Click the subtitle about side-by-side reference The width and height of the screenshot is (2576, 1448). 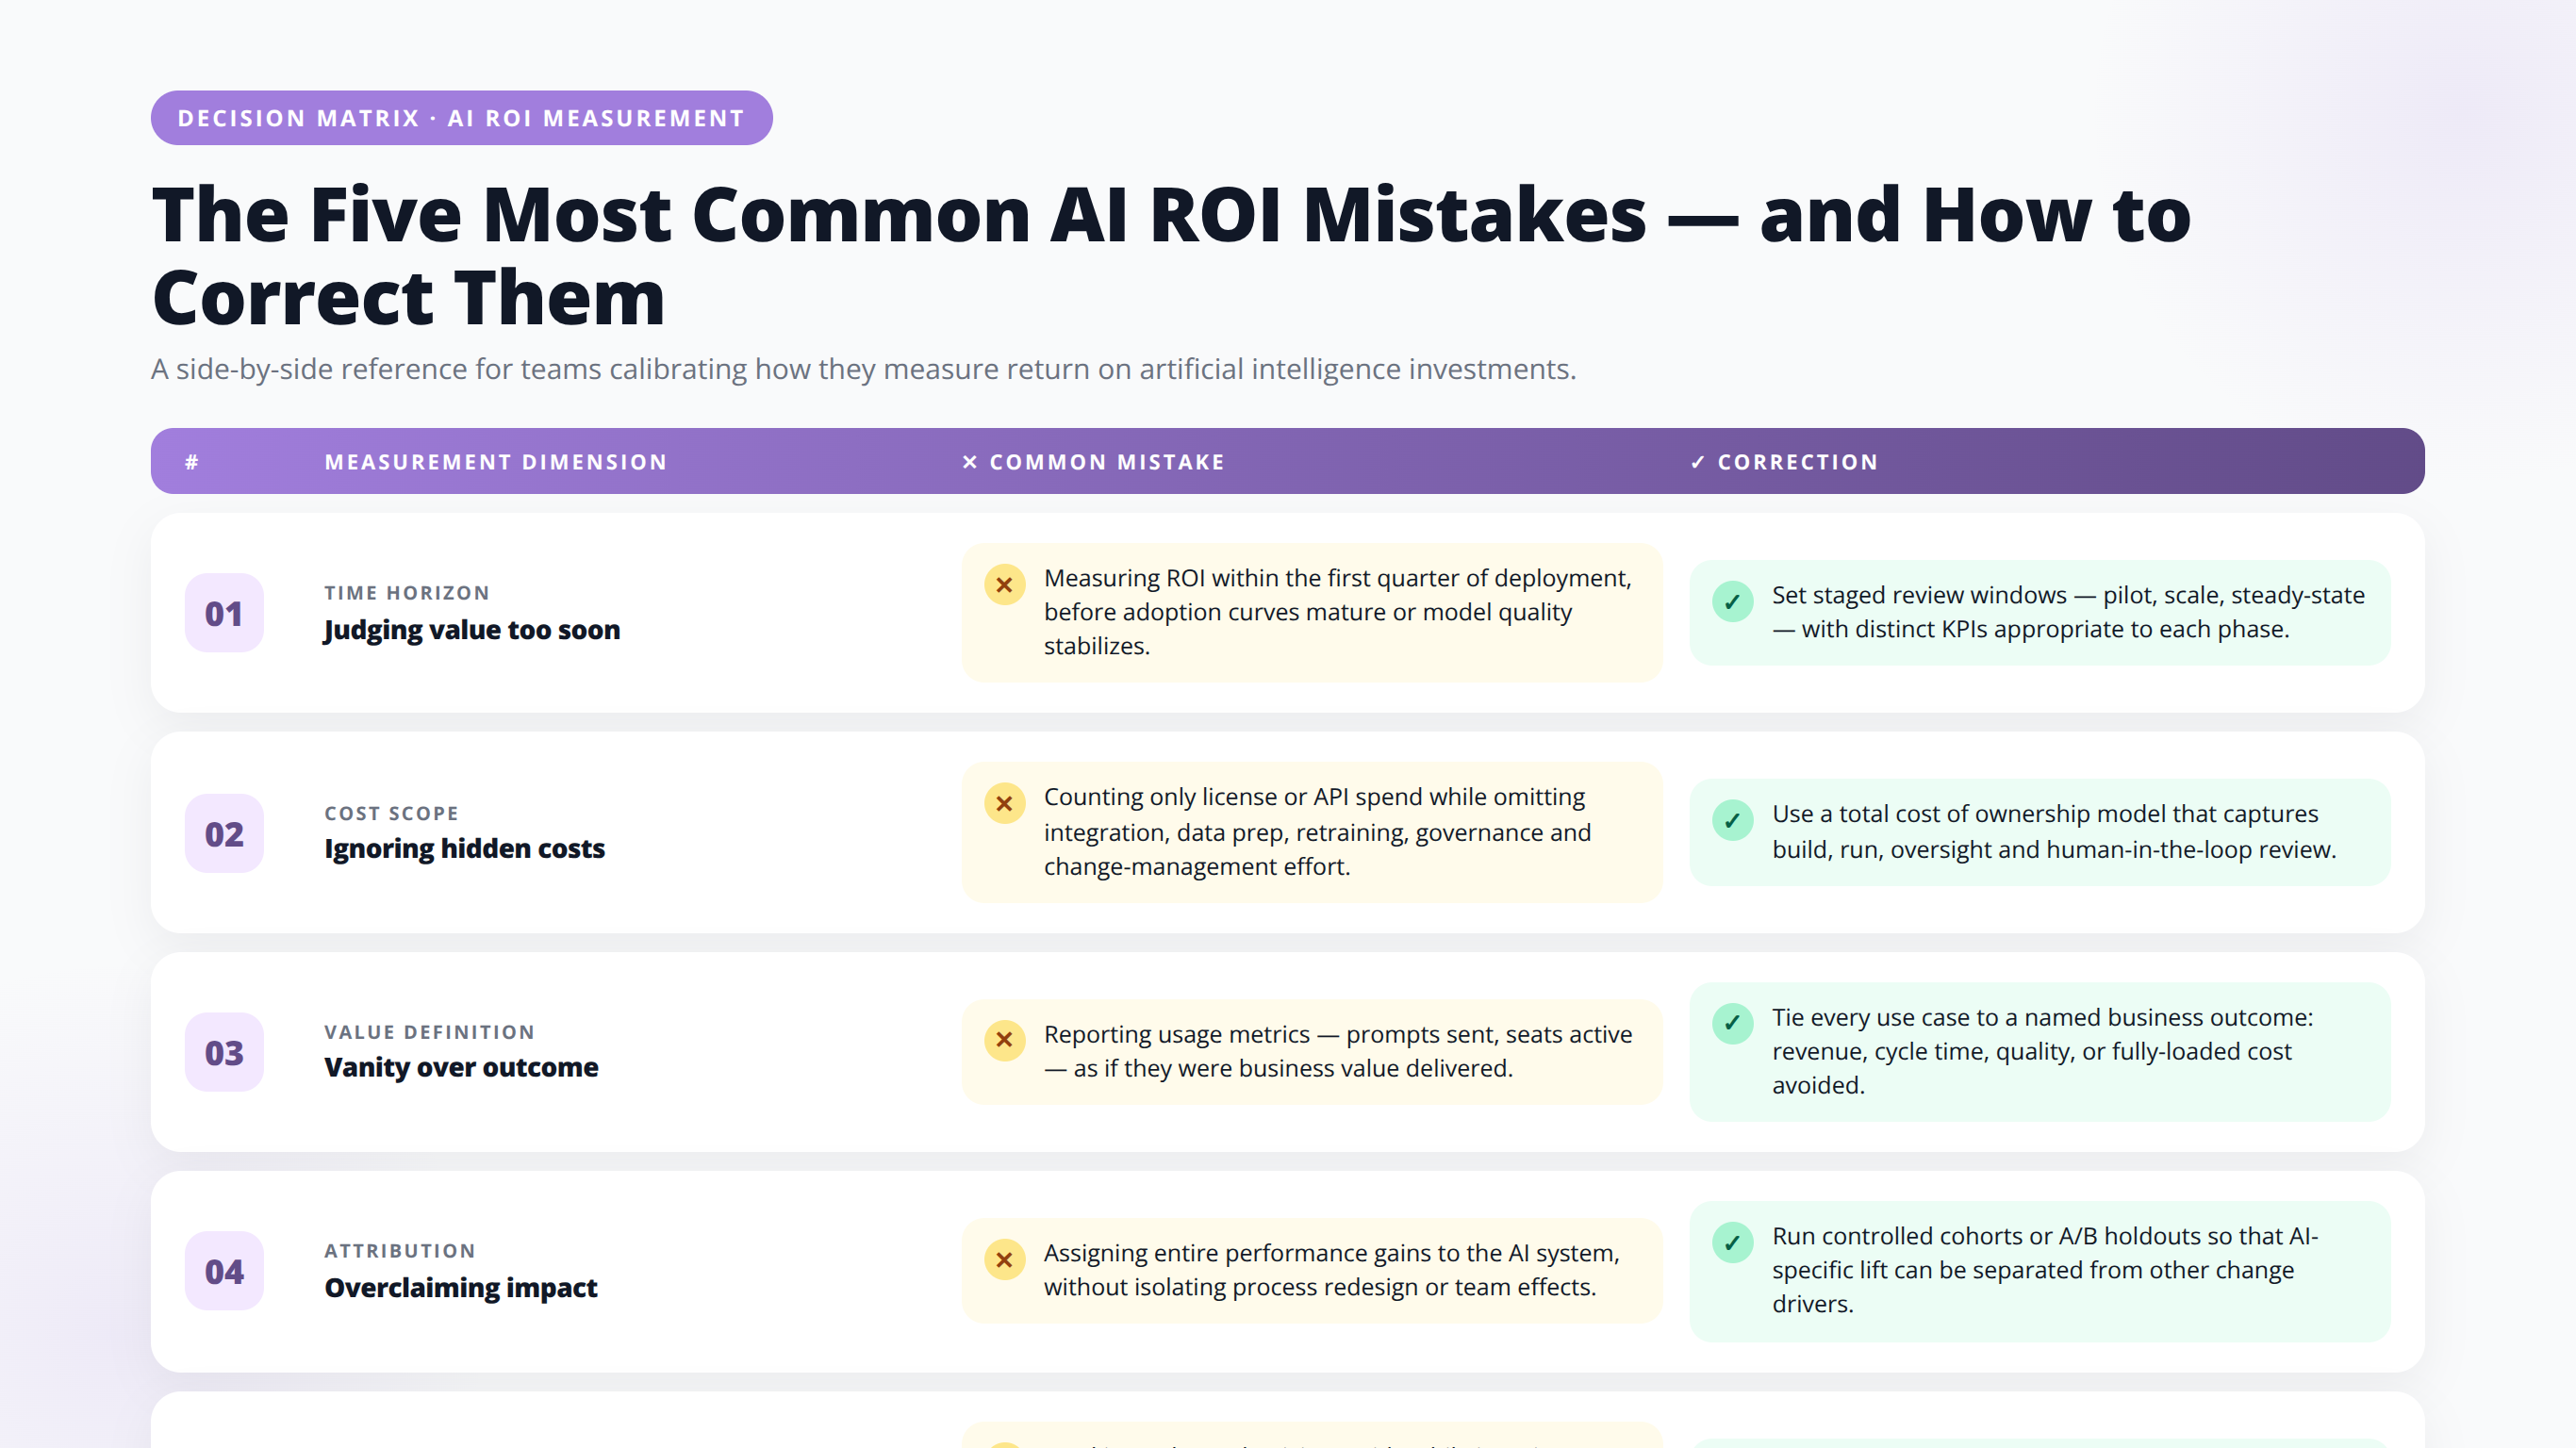(863, 369)
